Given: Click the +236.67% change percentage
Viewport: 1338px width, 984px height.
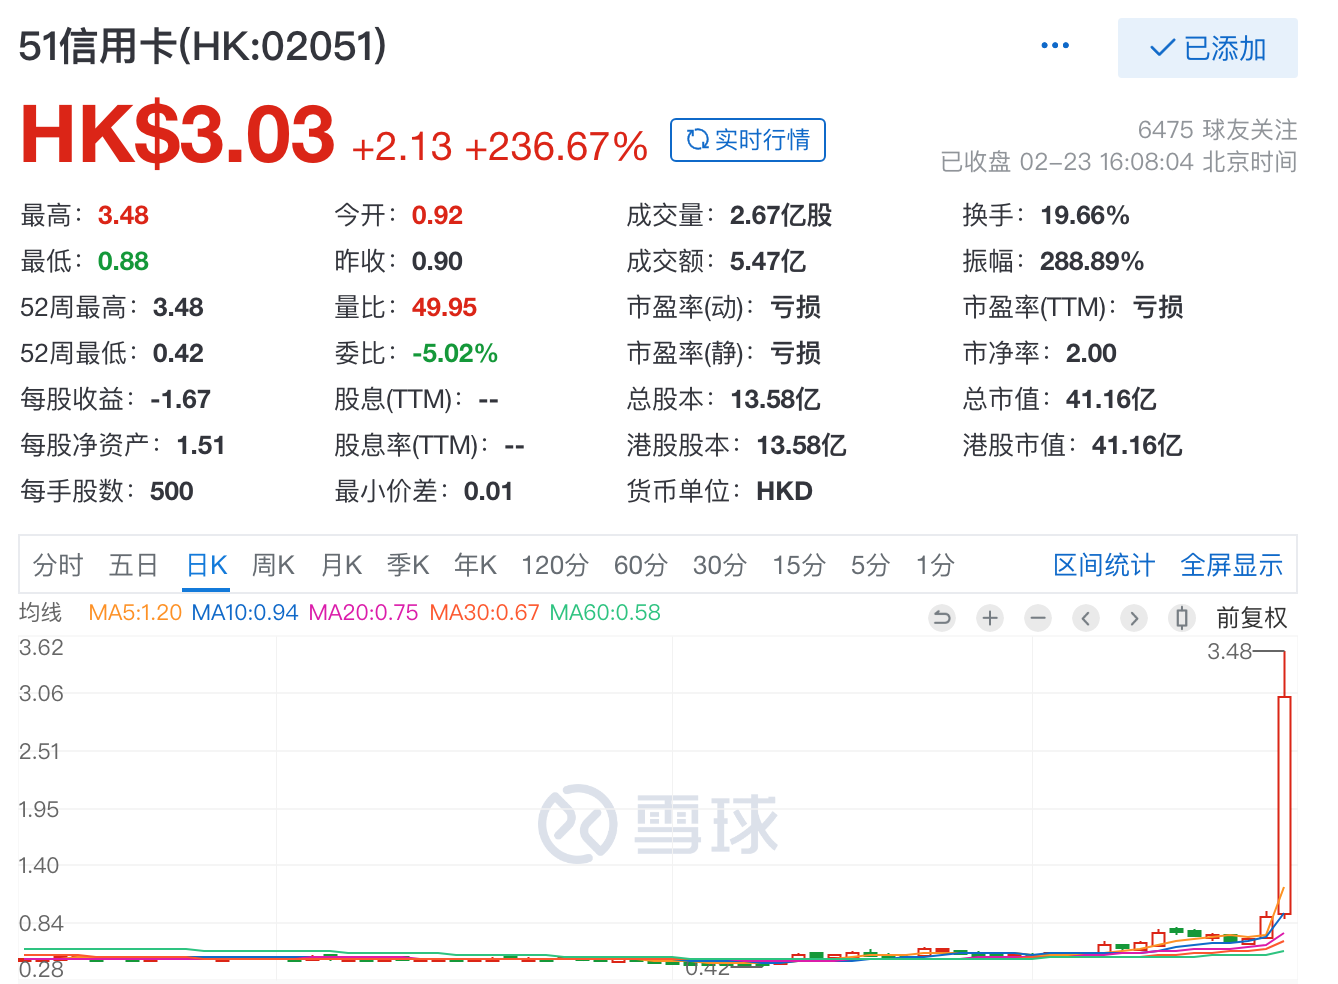Looking at the screenshot, I should coord(556,147).
